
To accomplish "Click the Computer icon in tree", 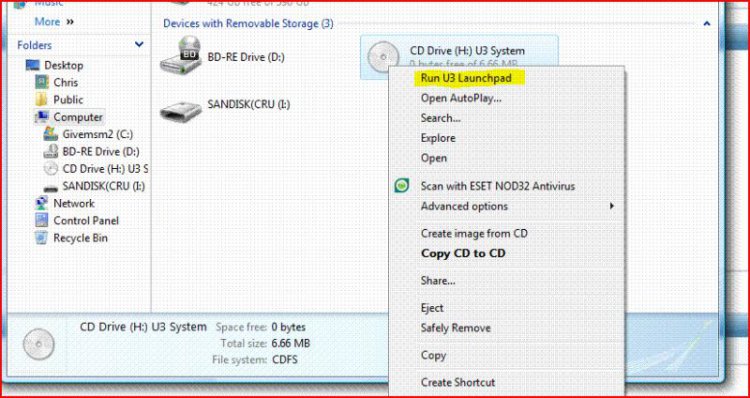I will 42,117.
